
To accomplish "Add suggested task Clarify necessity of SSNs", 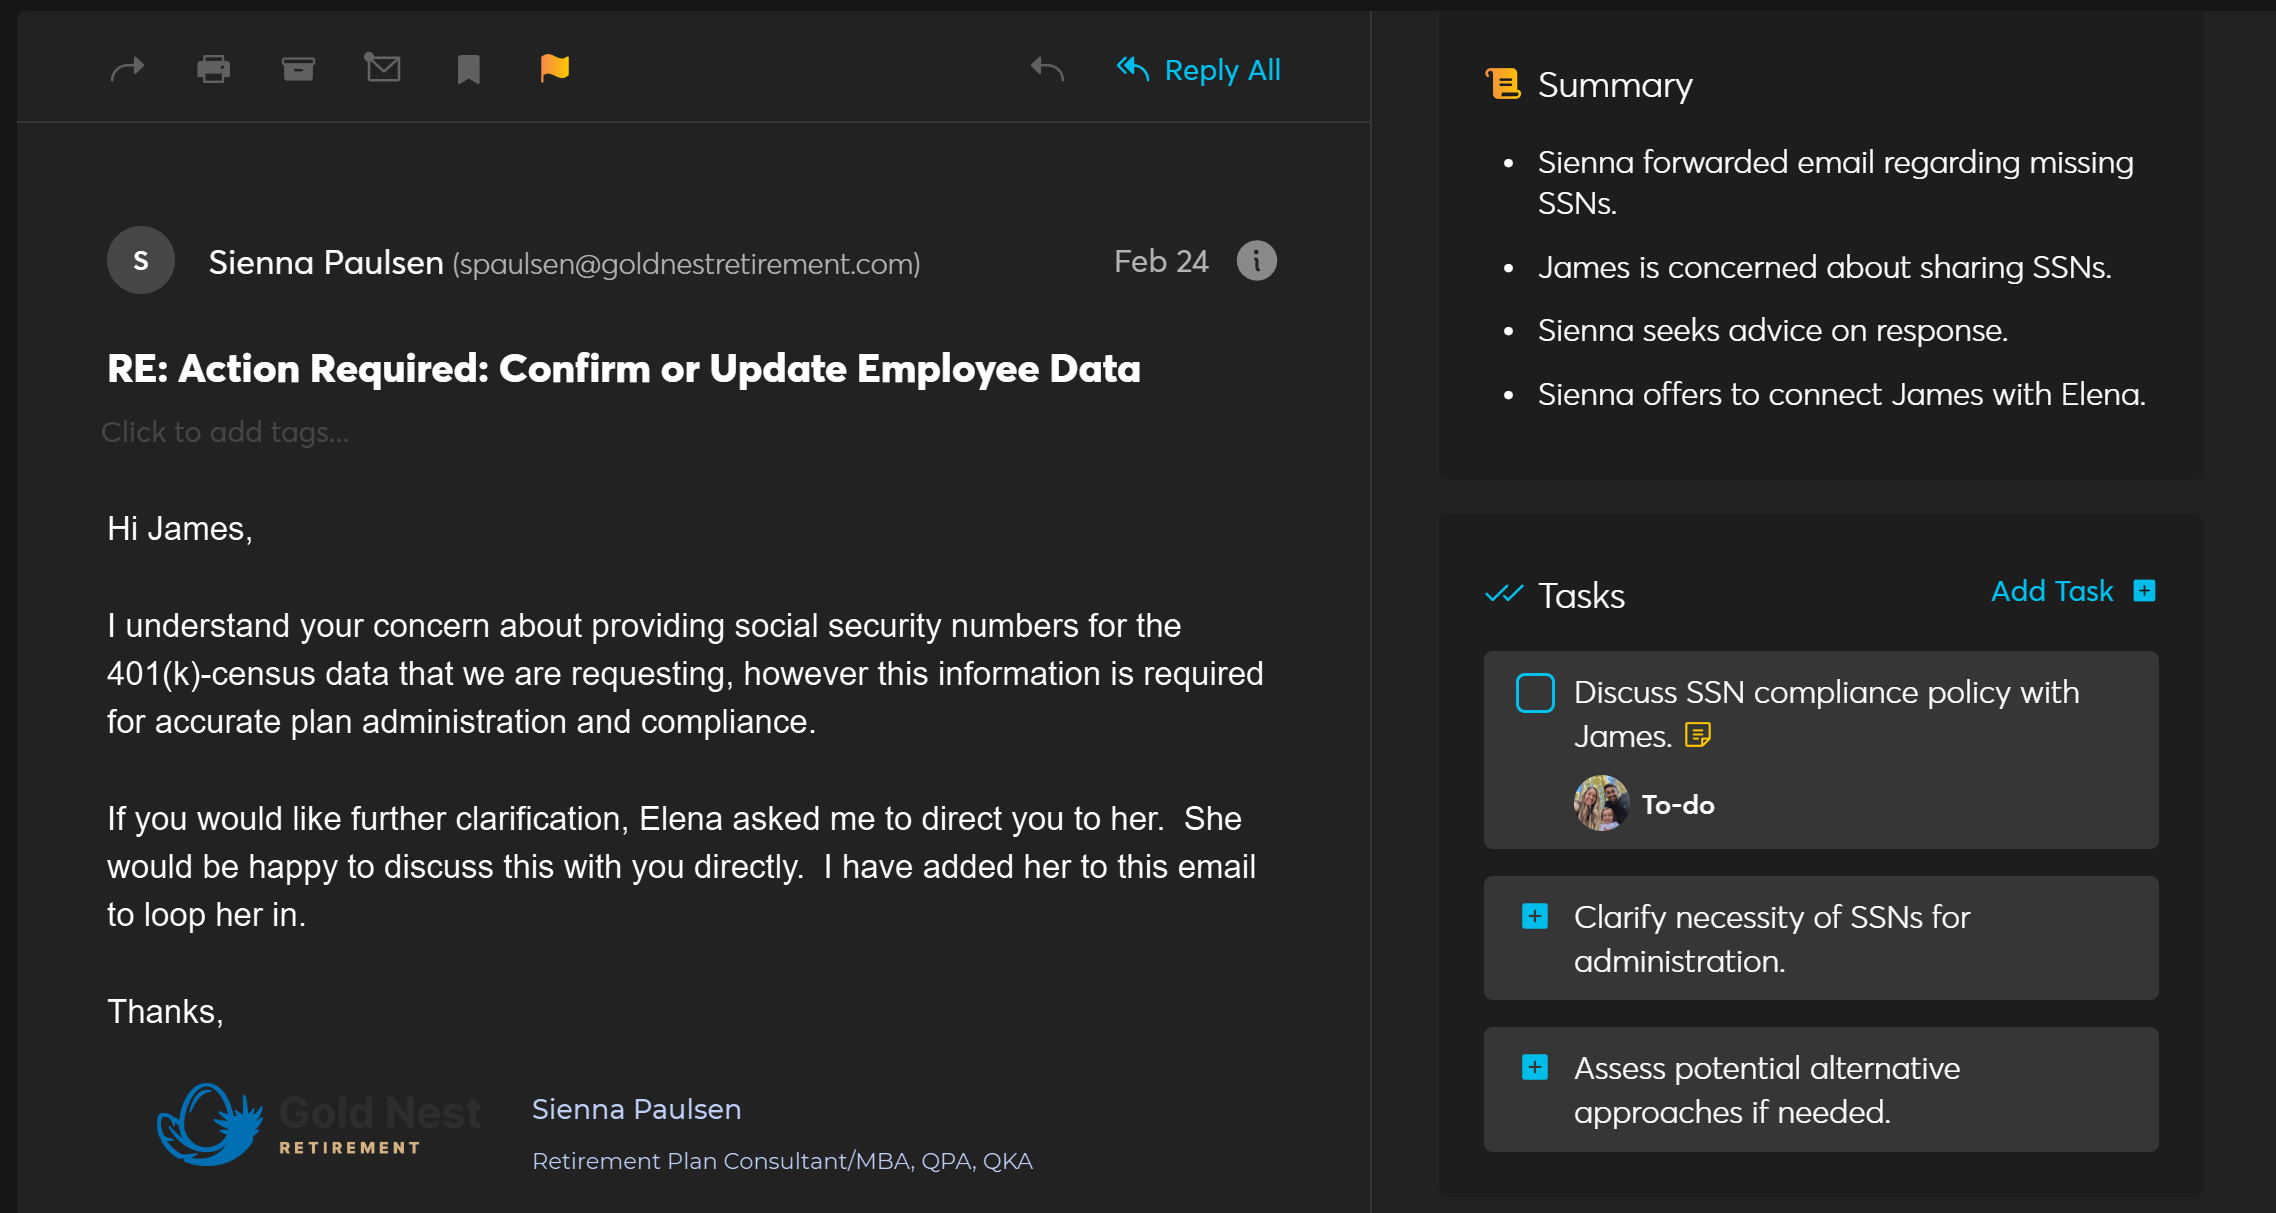I will pyautogui.click(x=1535, y=916).
